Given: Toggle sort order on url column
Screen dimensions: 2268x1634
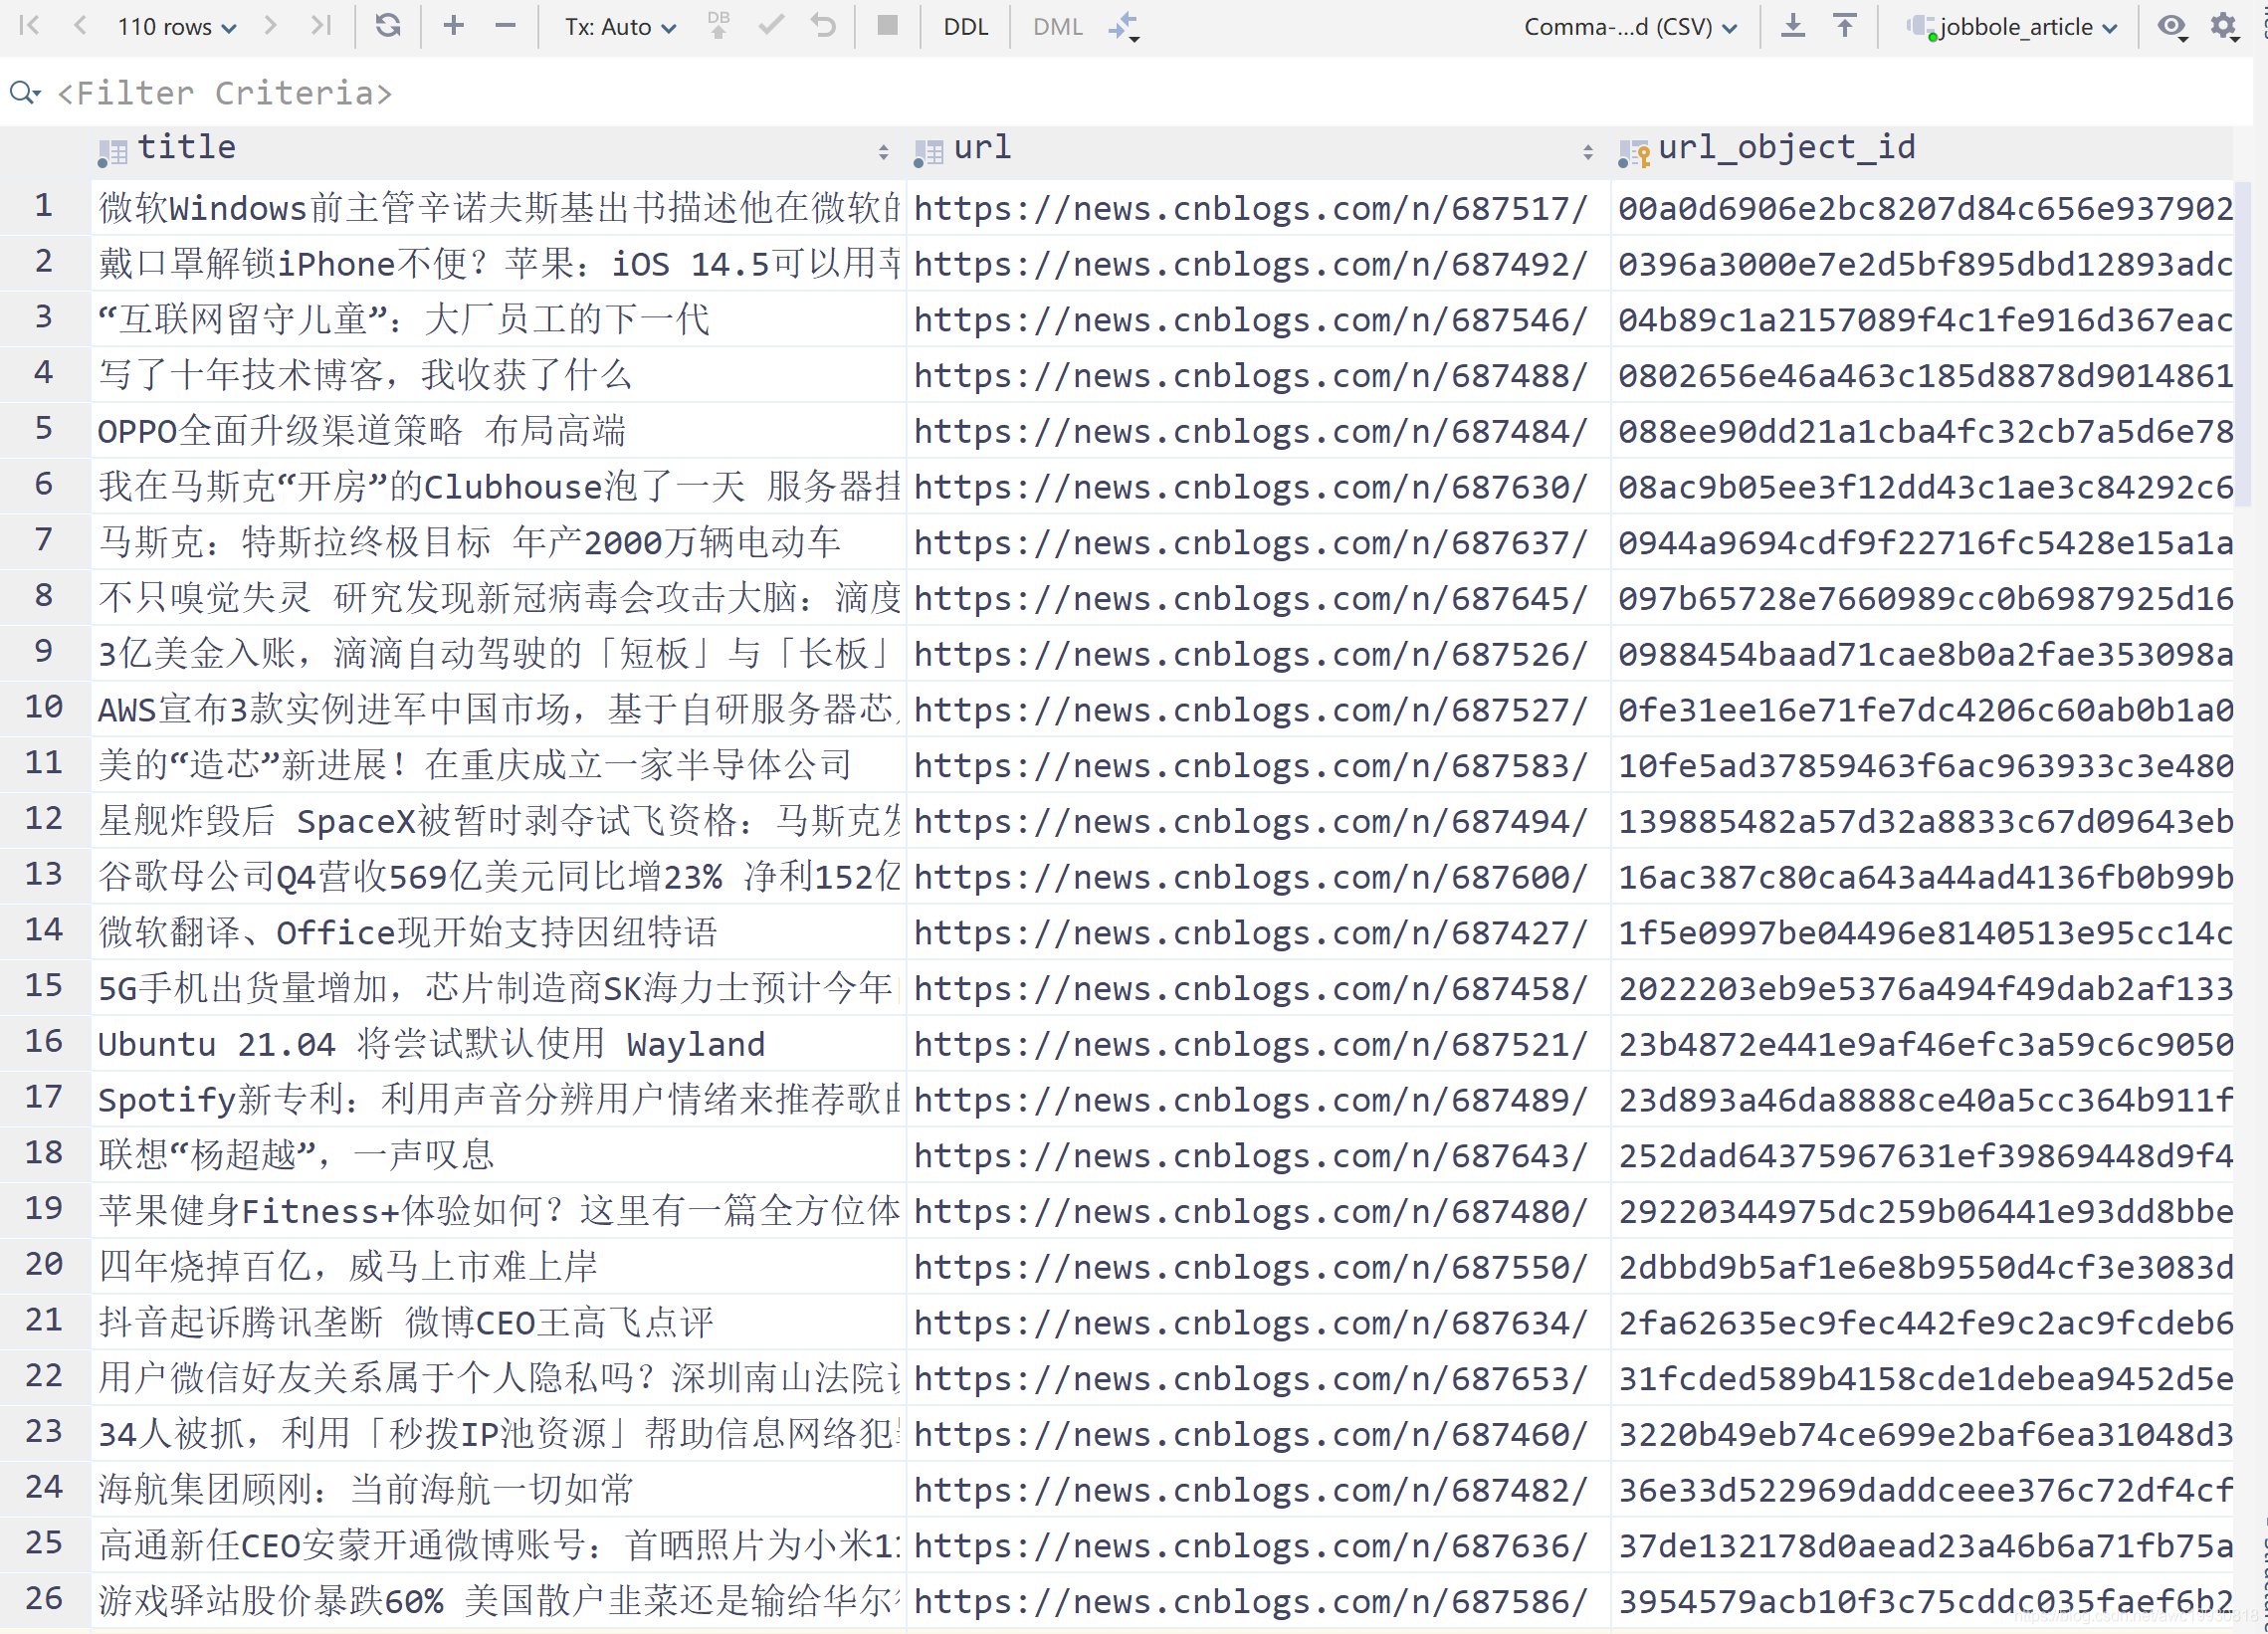Looking at the screenshot, I should tap(1588, 152).
